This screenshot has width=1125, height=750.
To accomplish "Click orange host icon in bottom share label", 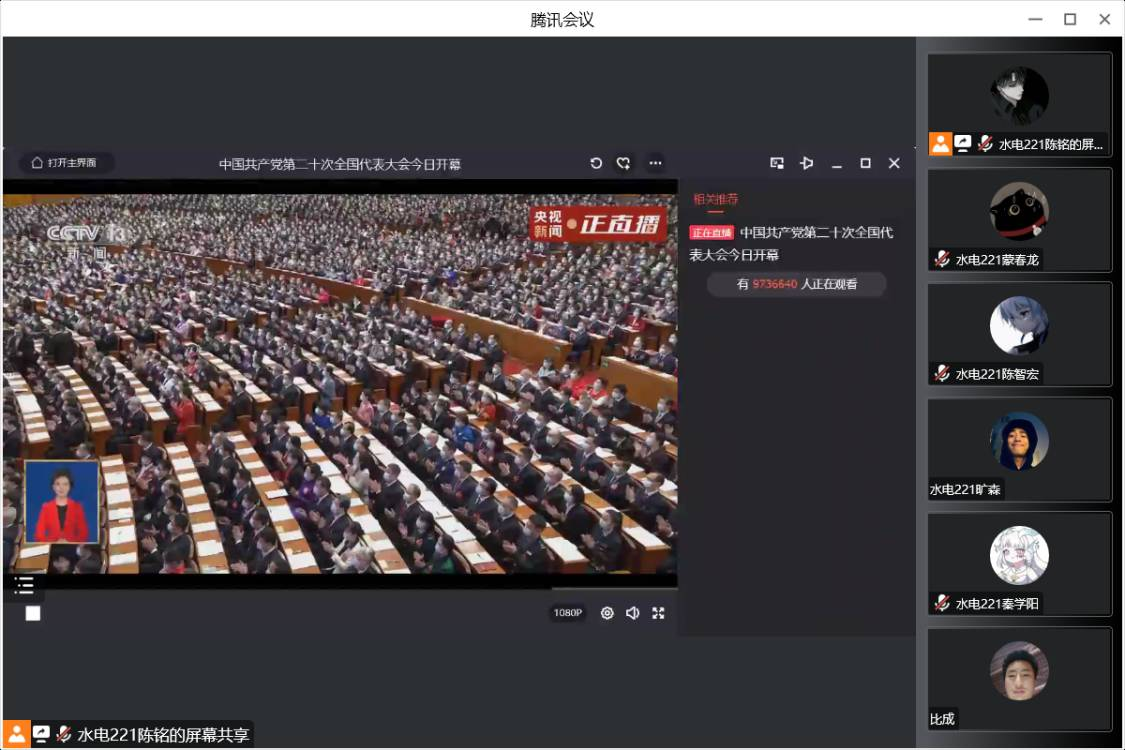I will [x=17, y=733].
